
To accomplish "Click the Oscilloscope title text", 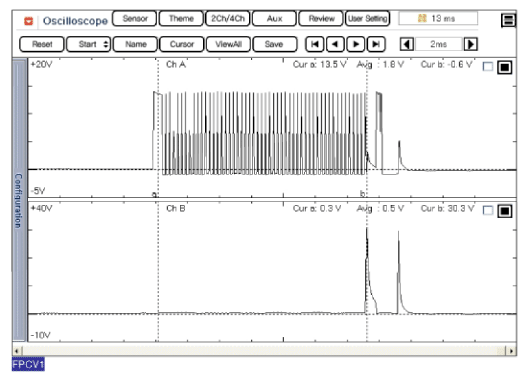I will click(x=75, y=21).
